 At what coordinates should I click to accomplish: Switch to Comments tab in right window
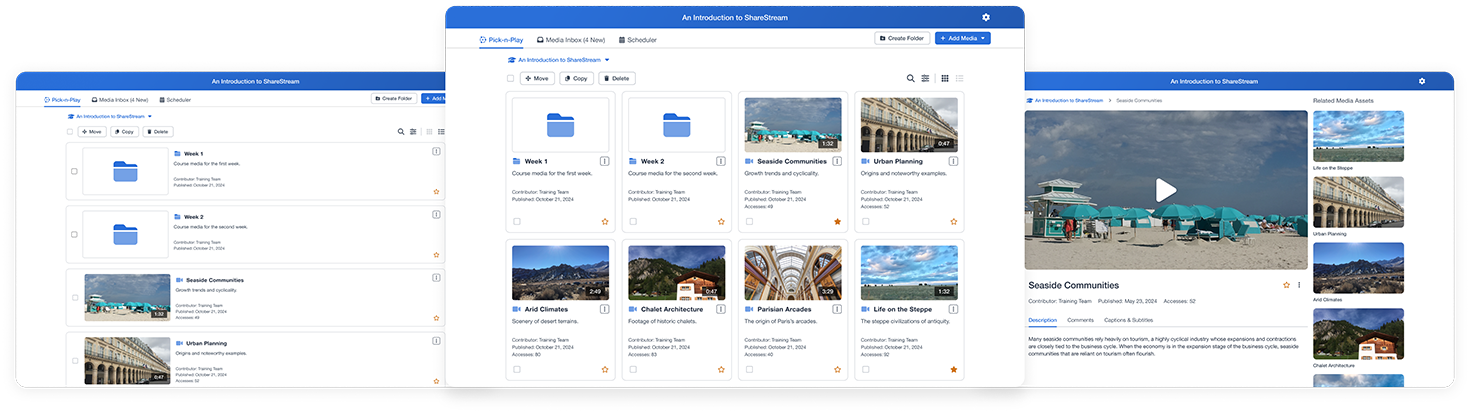[1080, 320]
